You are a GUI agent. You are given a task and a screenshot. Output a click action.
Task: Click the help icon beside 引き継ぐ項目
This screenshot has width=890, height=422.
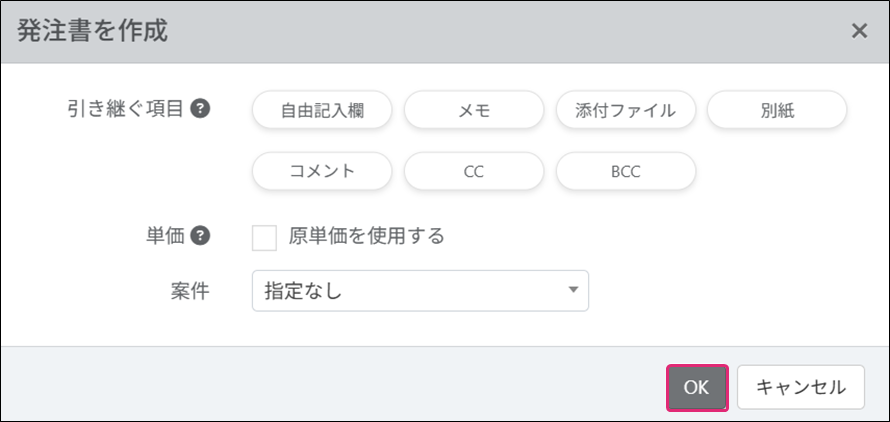tap(200, 109)
